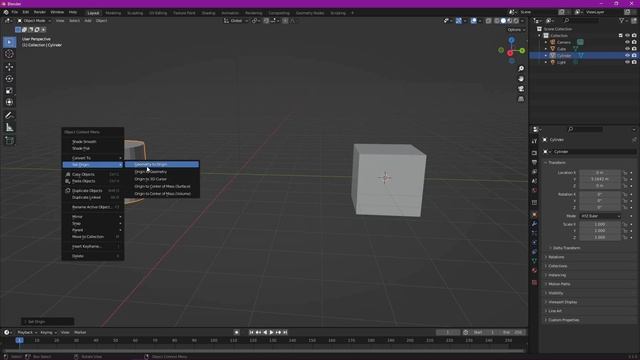The width and height of the screenshot is (640, 360).
Task: Toggle camera view with camera gizmo
Action: [x=521, y=89]
